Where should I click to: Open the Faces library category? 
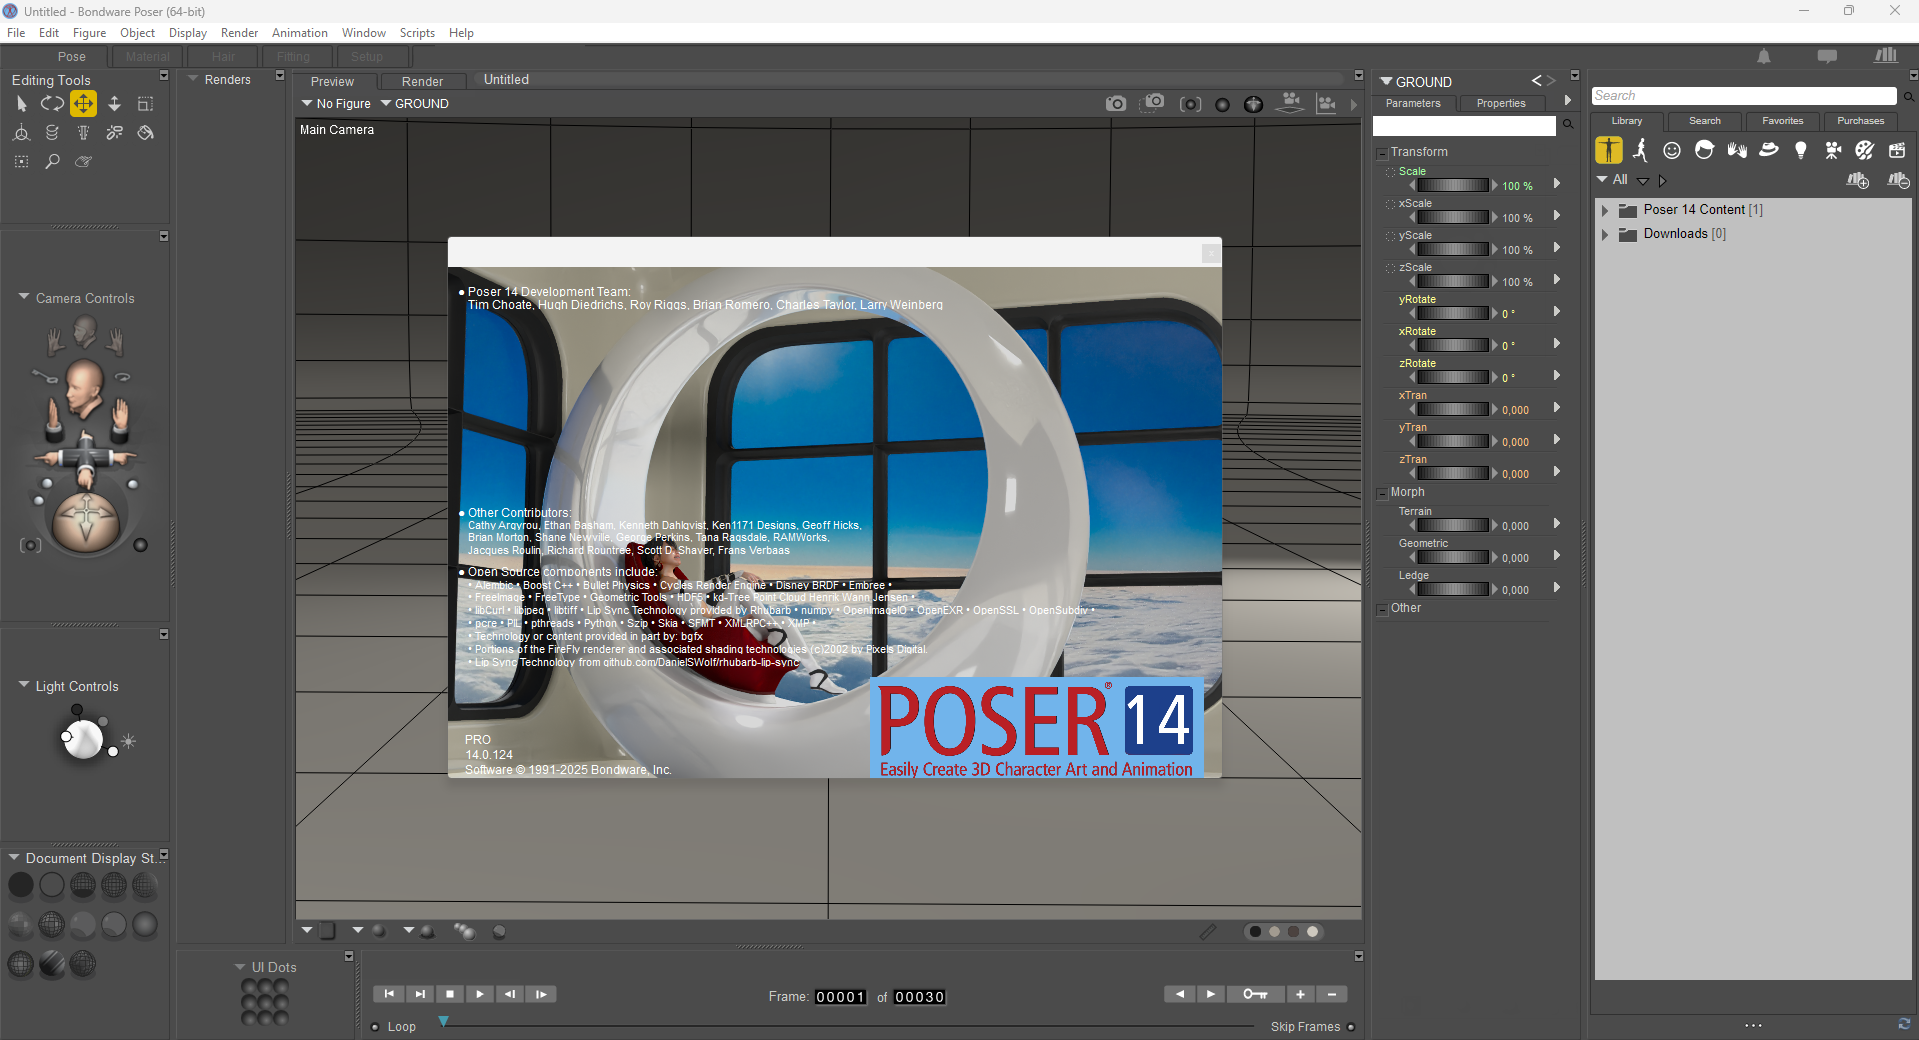(1672, 150)
